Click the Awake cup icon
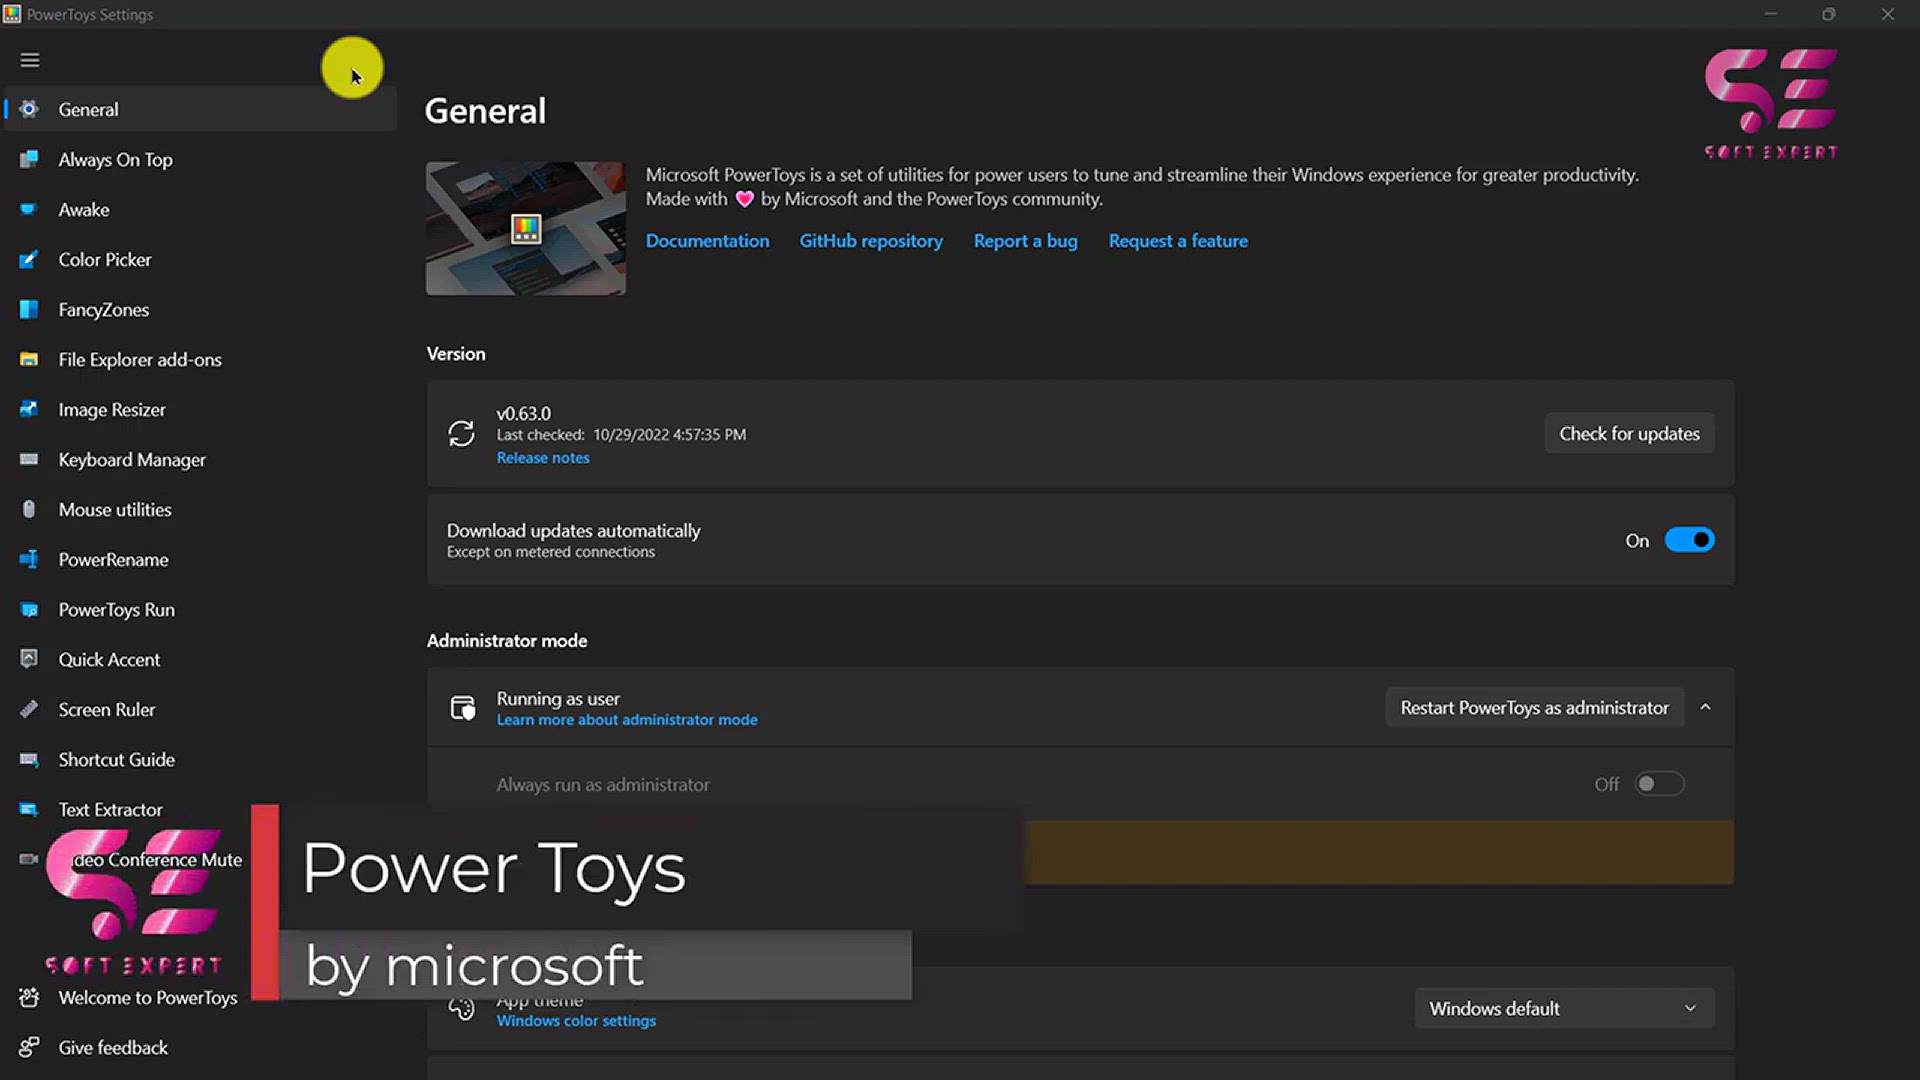Screen dimensions: 1920x1080 pyautogui.click(x=29, y=209)
